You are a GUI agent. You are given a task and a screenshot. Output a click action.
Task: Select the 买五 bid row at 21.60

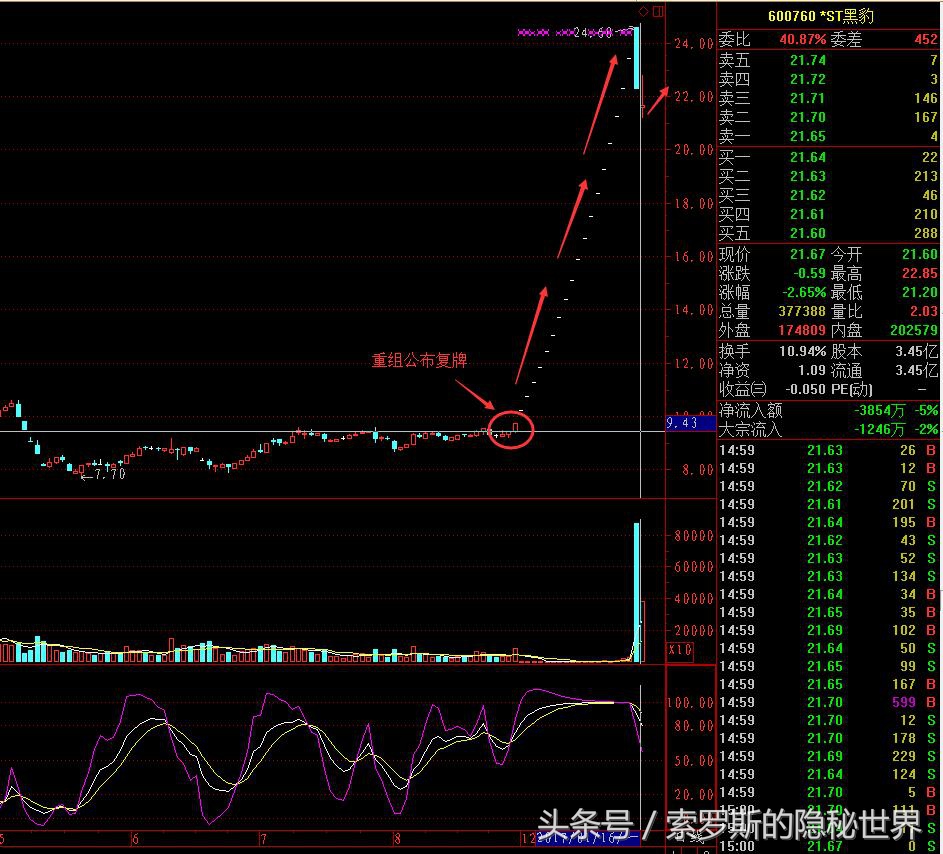(828, 233)
